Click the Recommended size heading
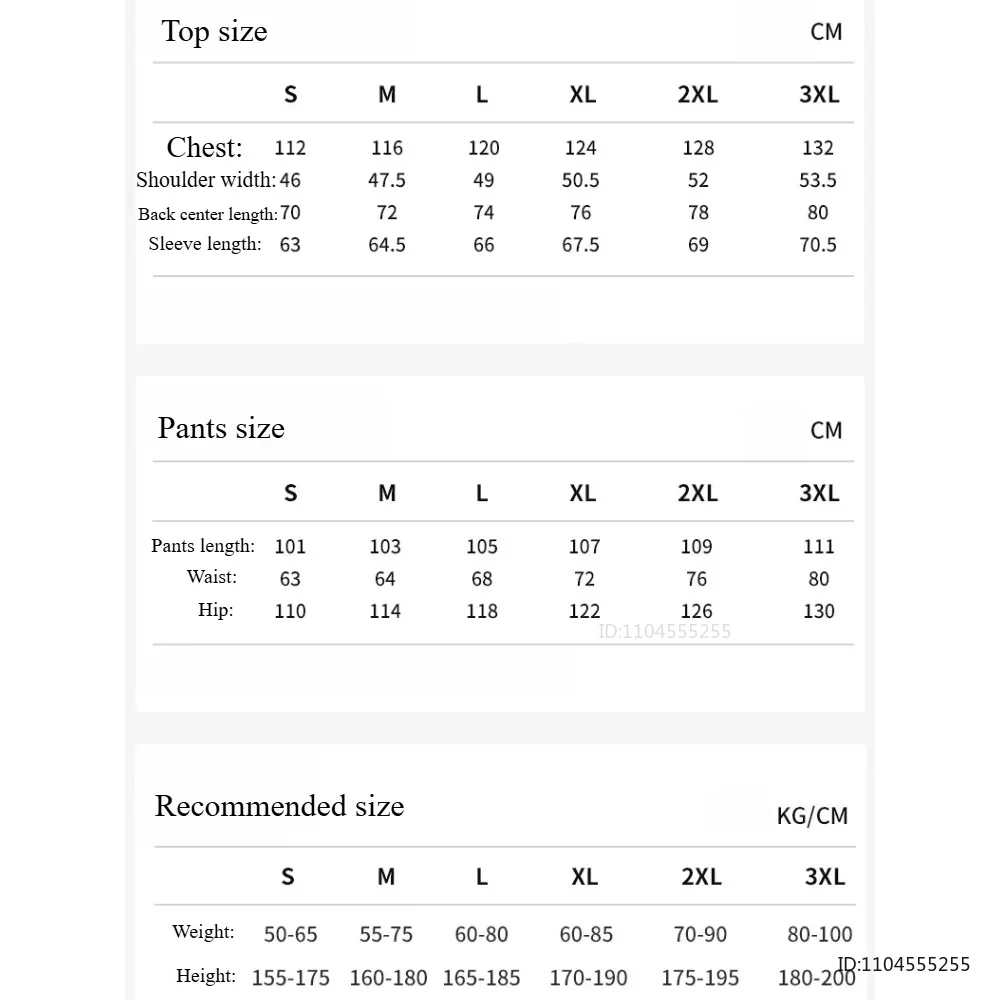The image size is (1000, 1000). pyautogui.click(x=279, y=806)
